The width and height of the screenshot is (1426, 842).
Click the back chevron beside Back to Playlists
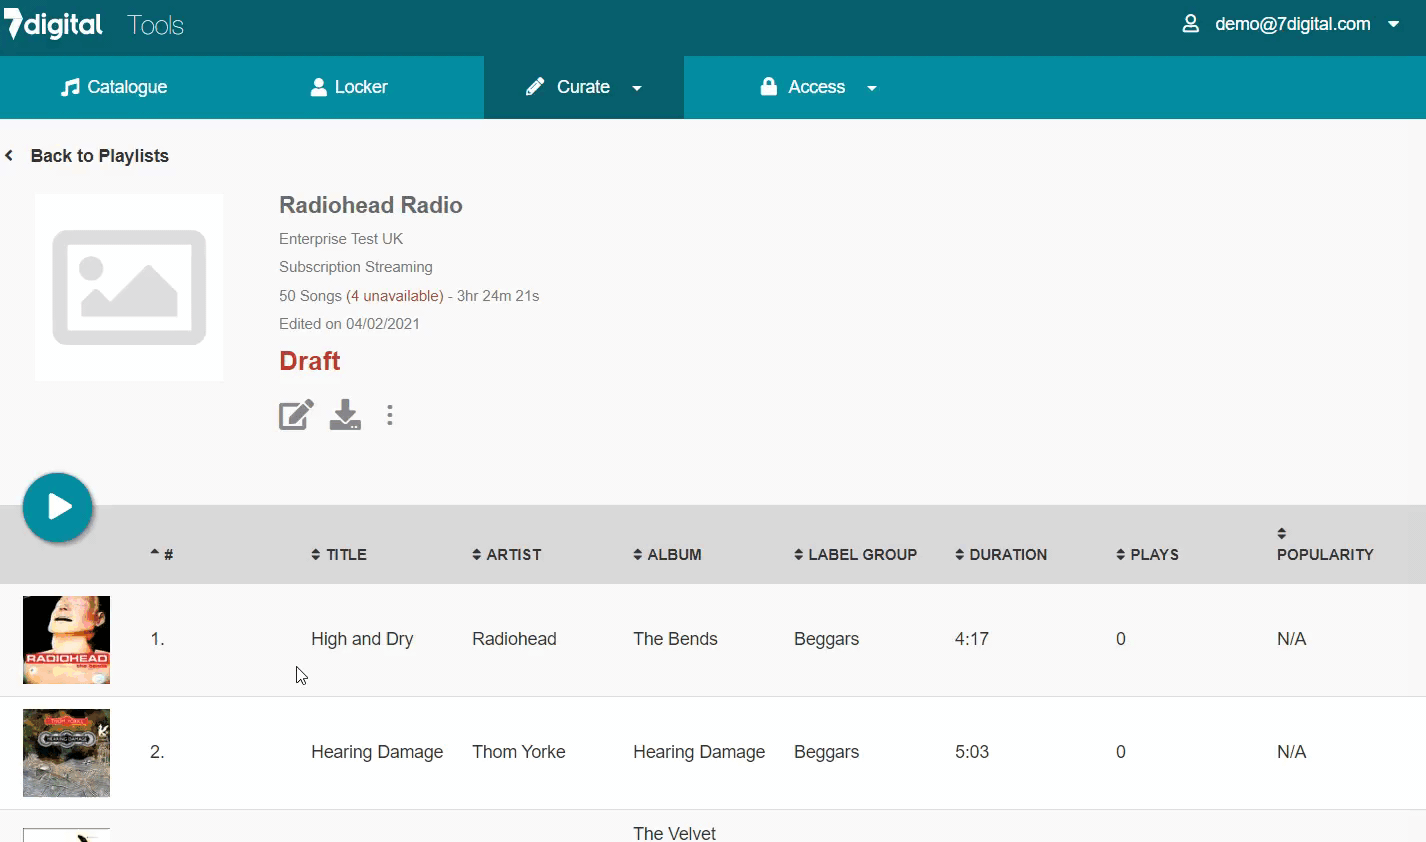9,156
